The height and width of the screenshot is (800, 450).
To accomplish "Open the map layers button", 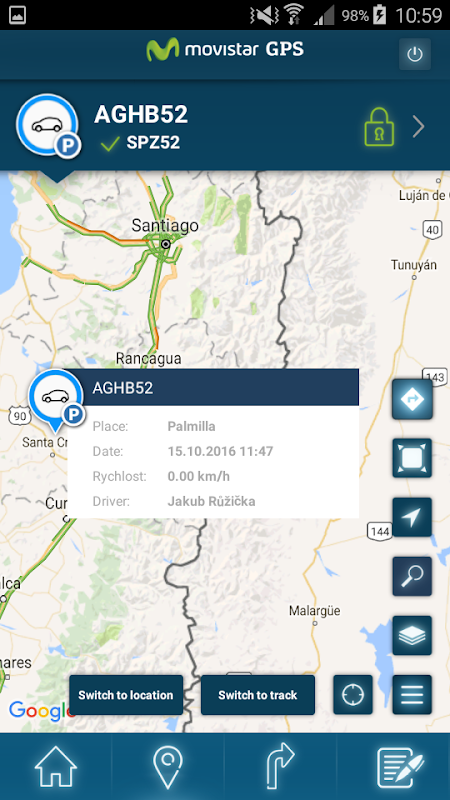I will pyautogui.click(x=412, y=636).
